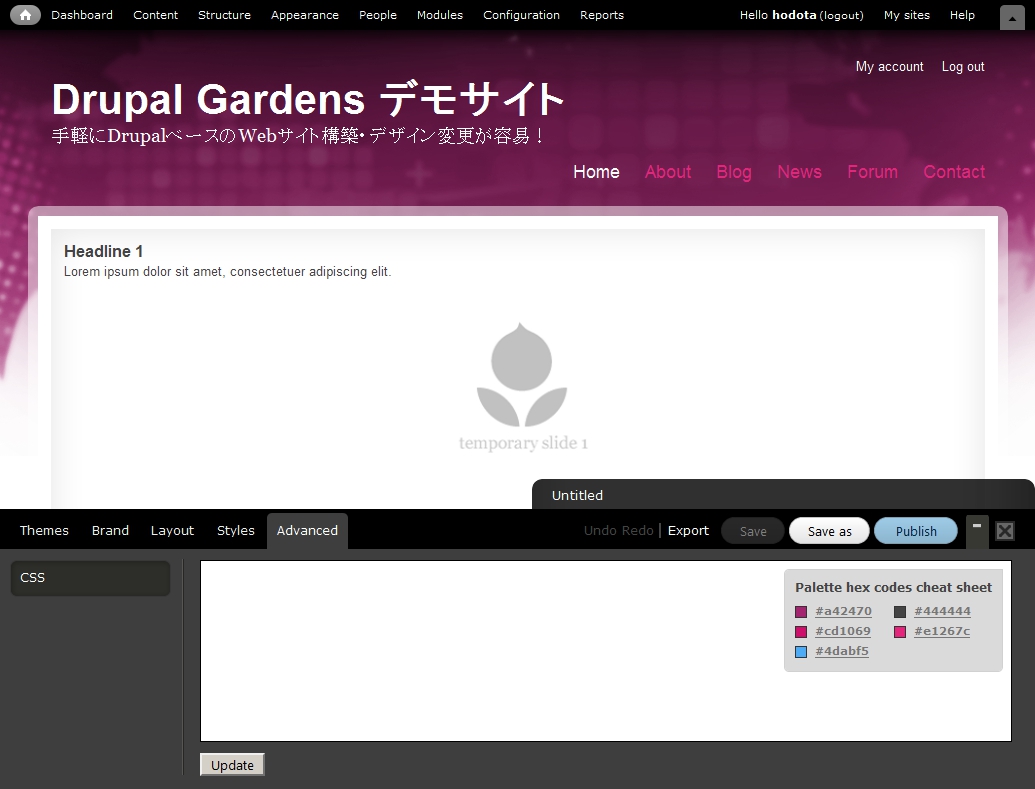
Task: Navigate to Forum page
Action: (872, 172)
